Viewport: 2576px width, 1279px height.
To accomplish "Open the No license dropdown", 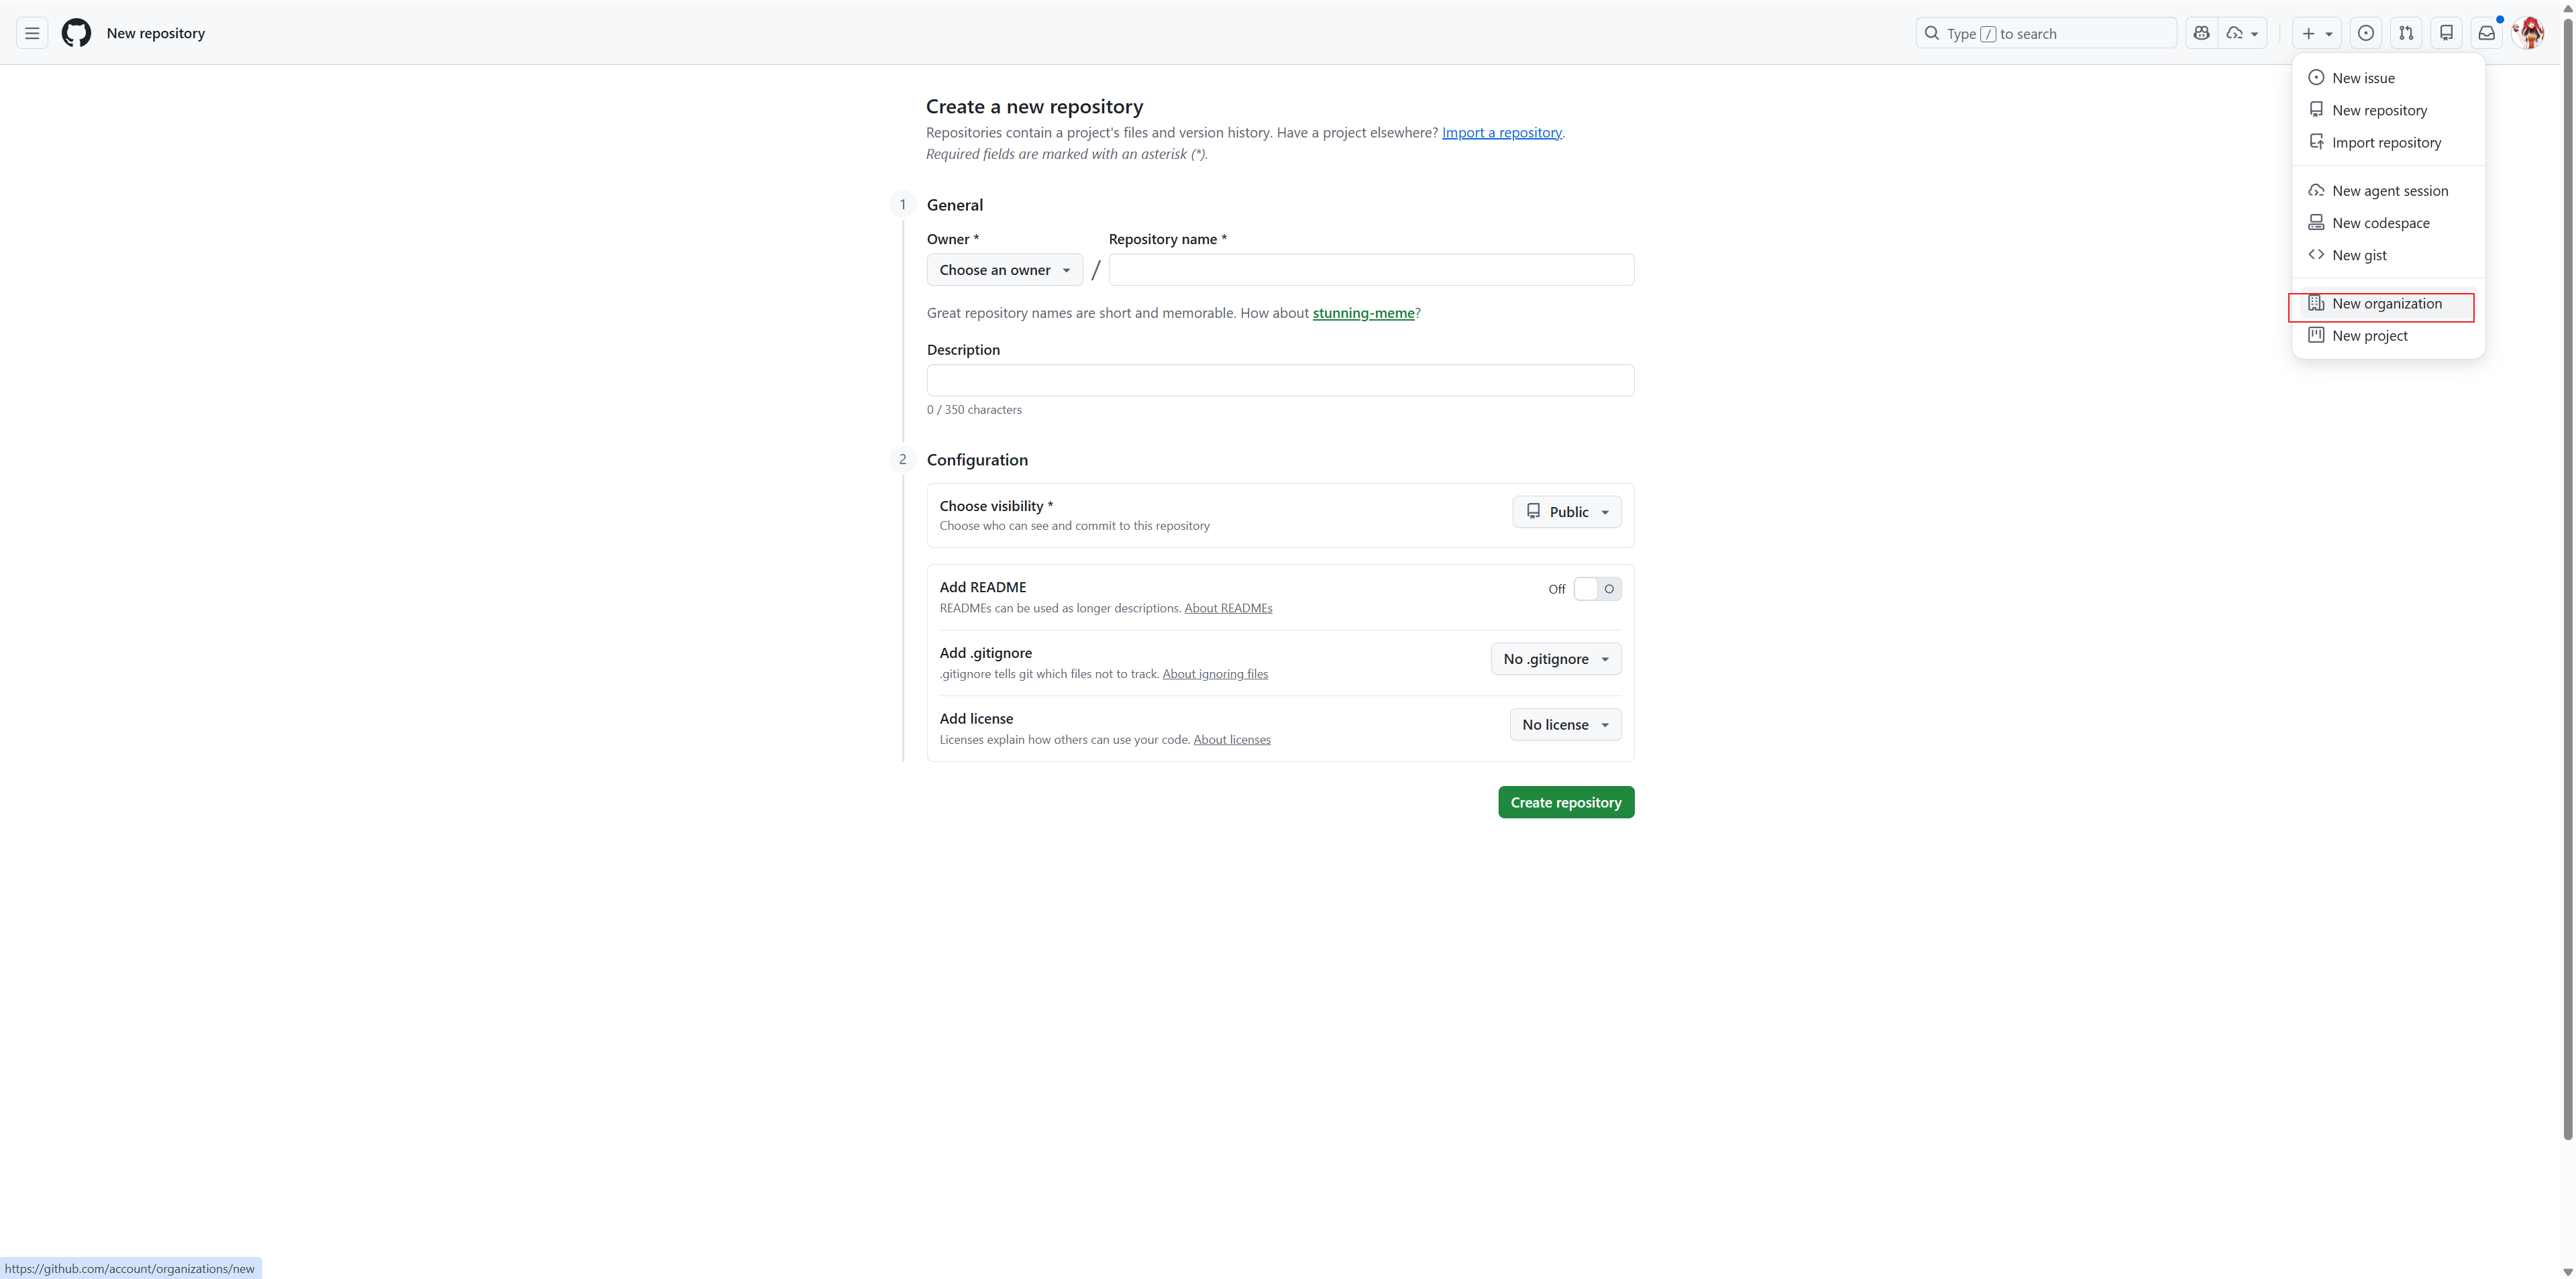I will (x=1565, y=724).
